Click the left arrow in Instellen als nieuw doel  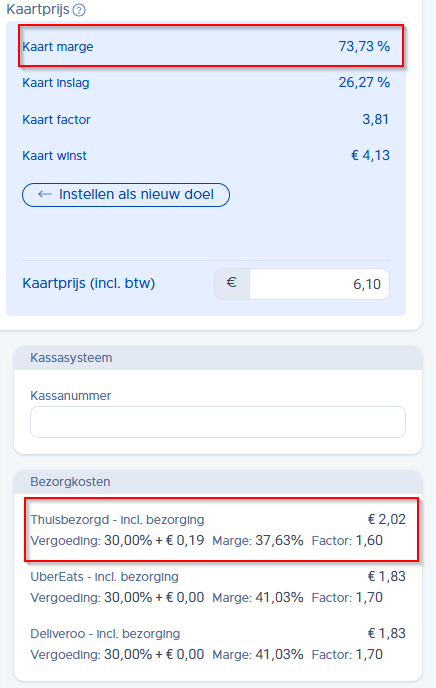[44, 194]
